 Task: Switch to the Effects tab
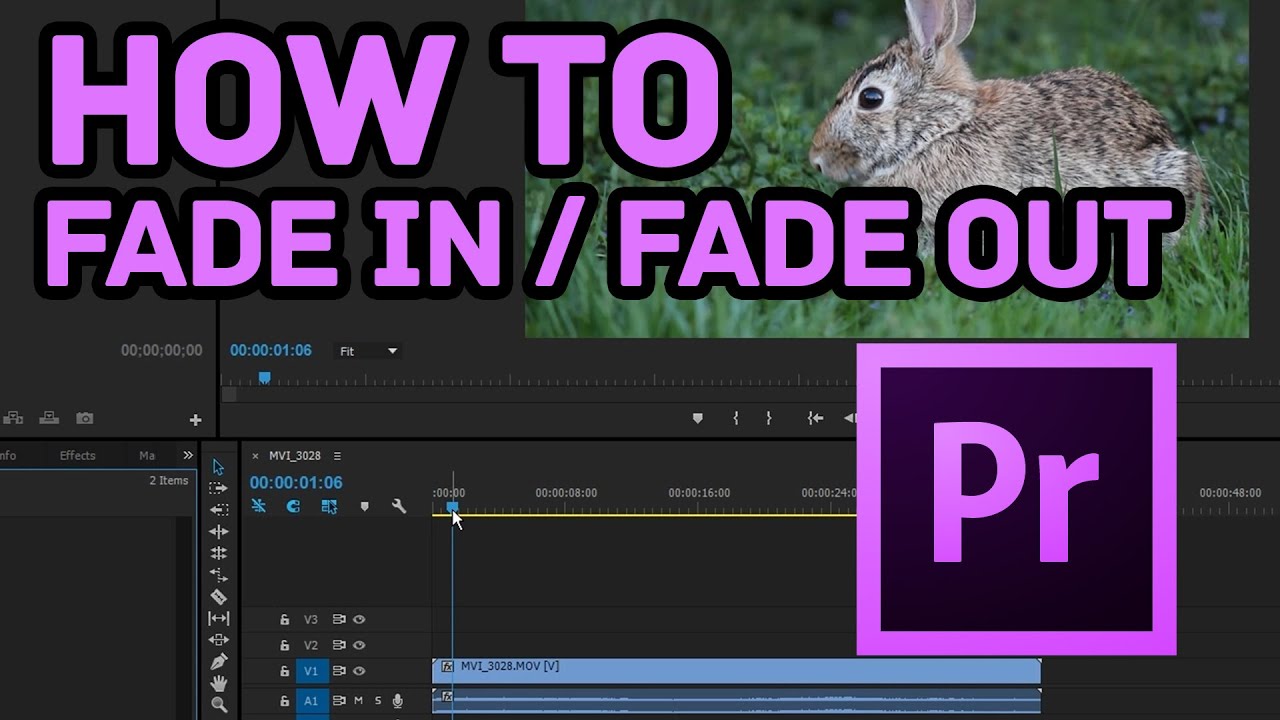click(x=77, y=456)
